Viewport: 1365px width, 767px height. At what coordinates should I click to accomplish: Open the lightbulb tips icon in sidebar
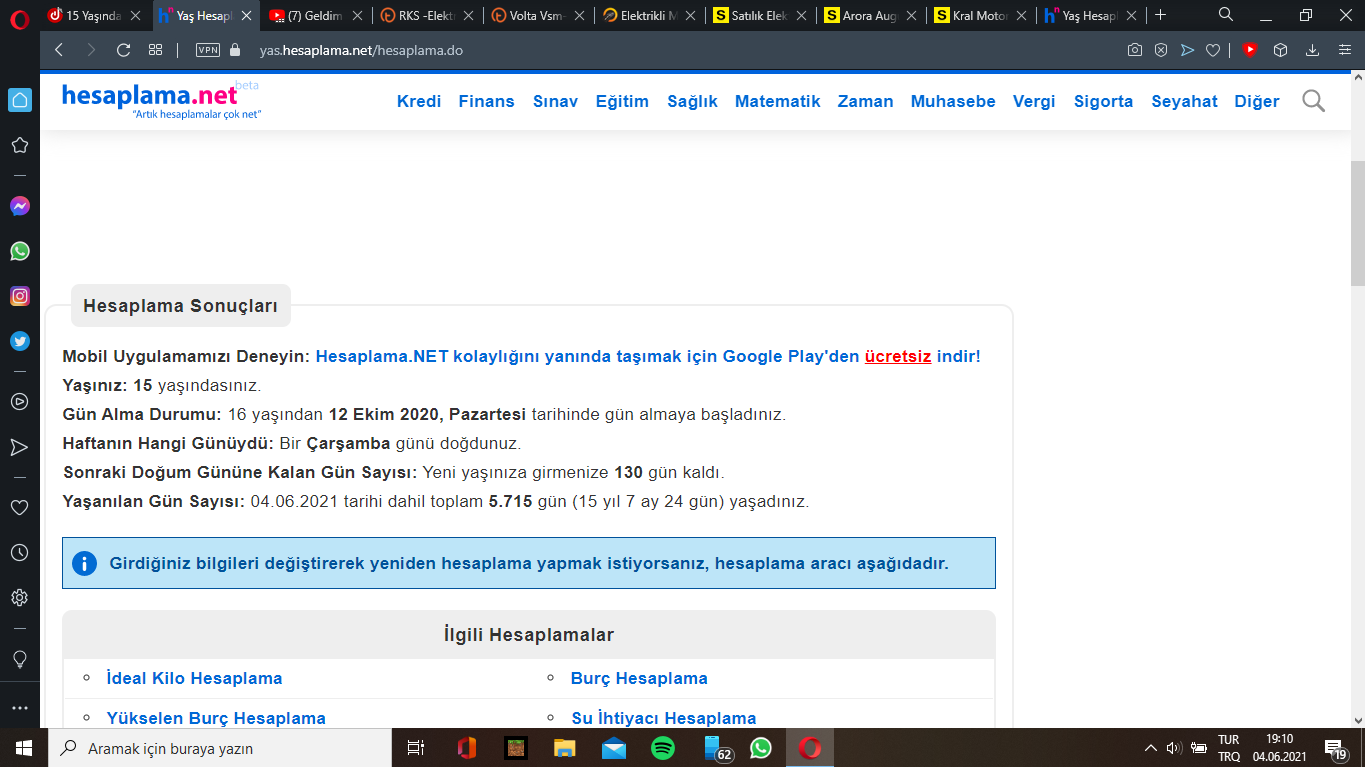(x=19, y=659)
